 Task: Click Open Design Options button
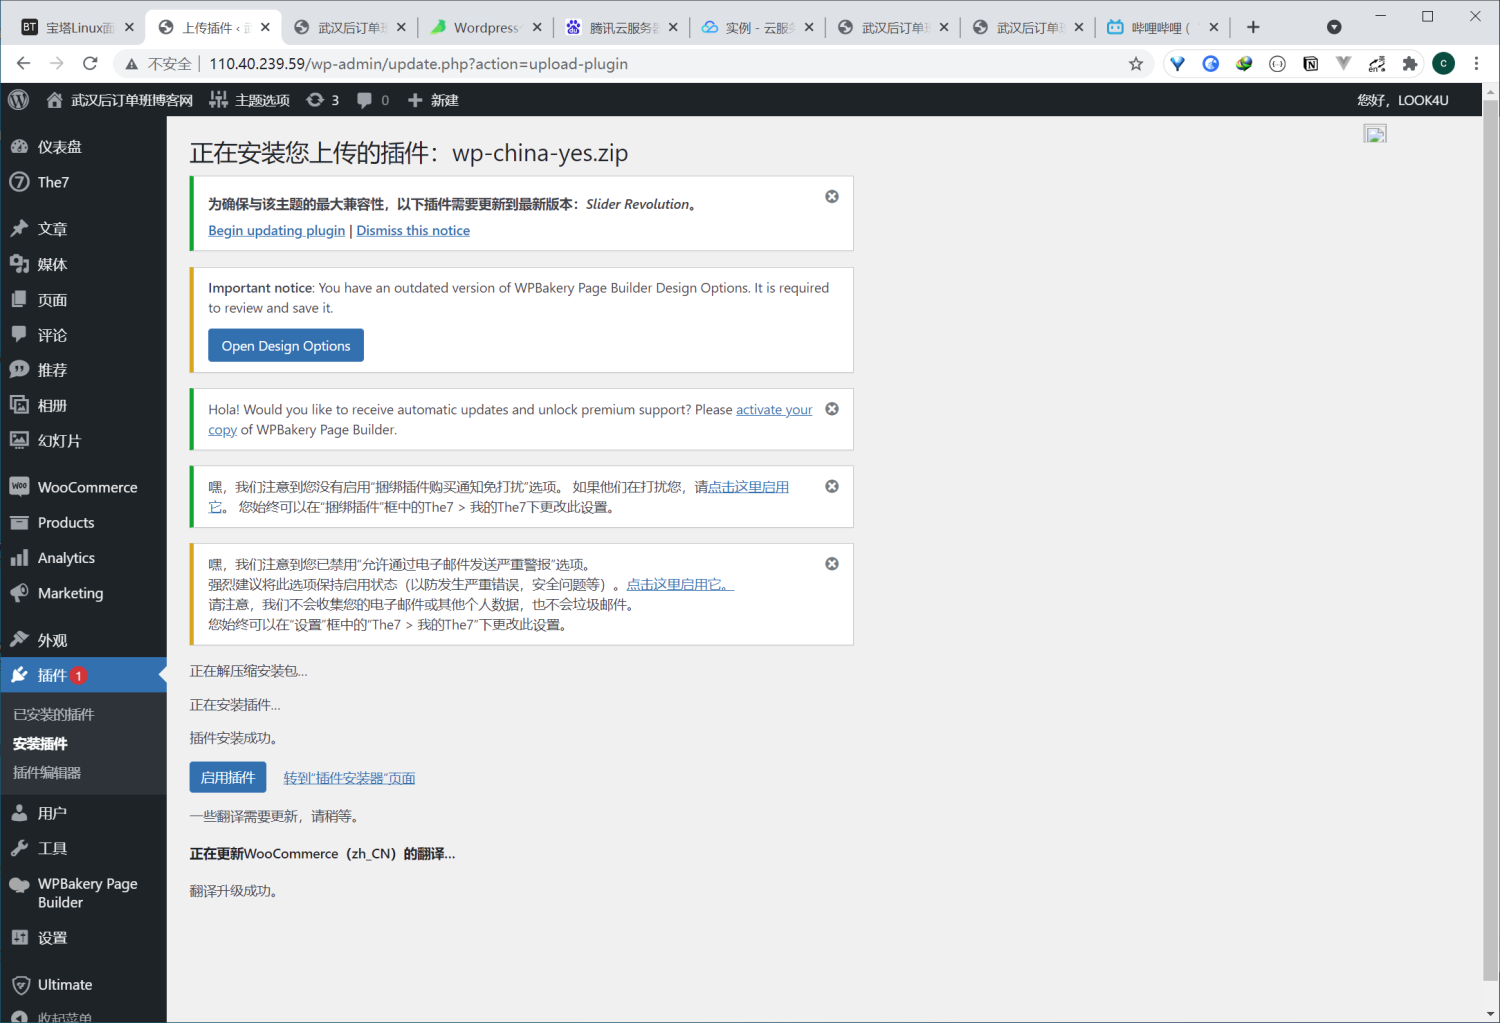pos(286,346)
